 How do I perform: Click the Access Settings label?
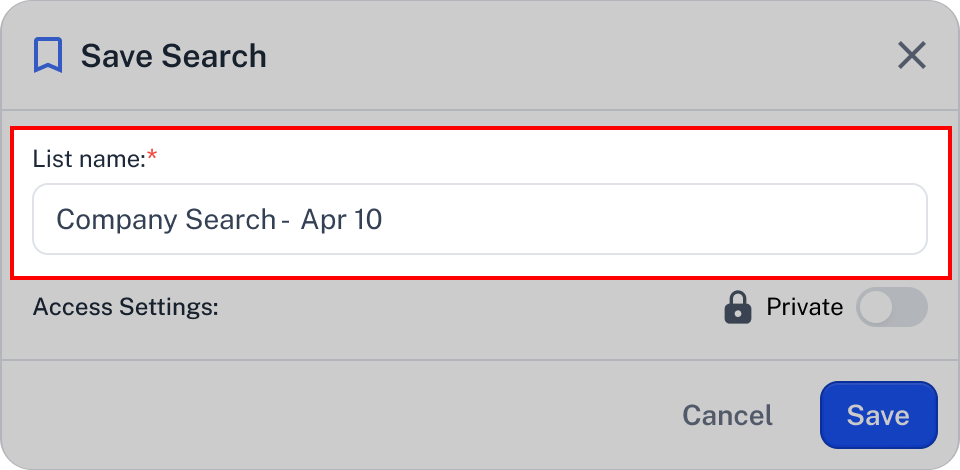(x=126, y=307)
